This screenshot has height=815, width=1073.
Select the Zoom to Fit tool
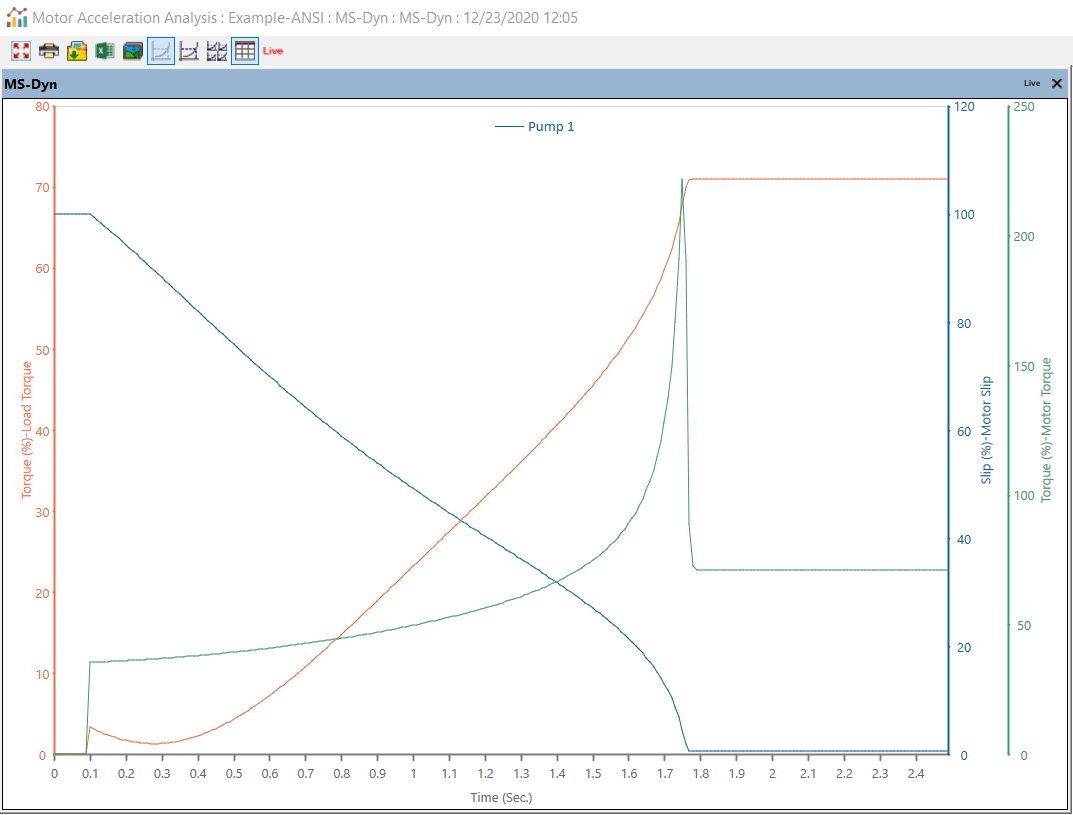pyautogui.click(x=20, y=50)
